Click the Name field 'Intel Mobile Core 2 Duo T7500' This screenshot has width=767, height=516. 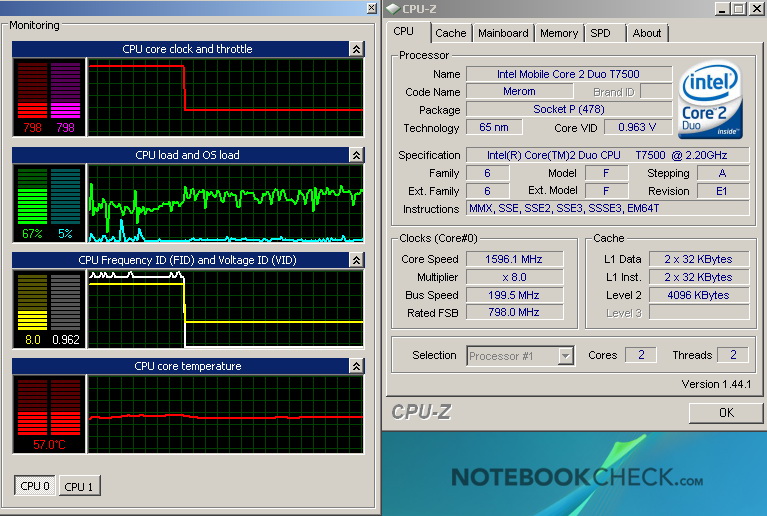coord(569,74)
